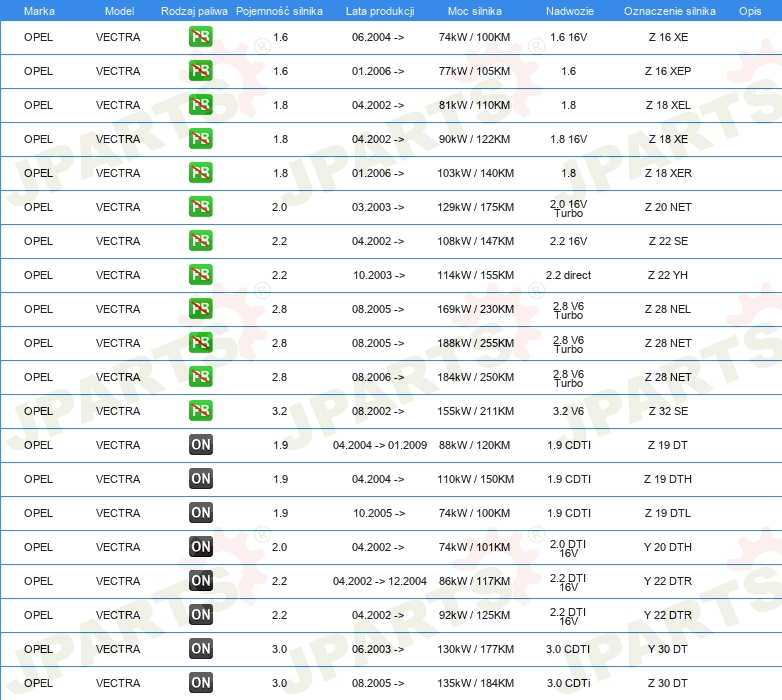Click the Nadwozie column header

click(570, 11)
